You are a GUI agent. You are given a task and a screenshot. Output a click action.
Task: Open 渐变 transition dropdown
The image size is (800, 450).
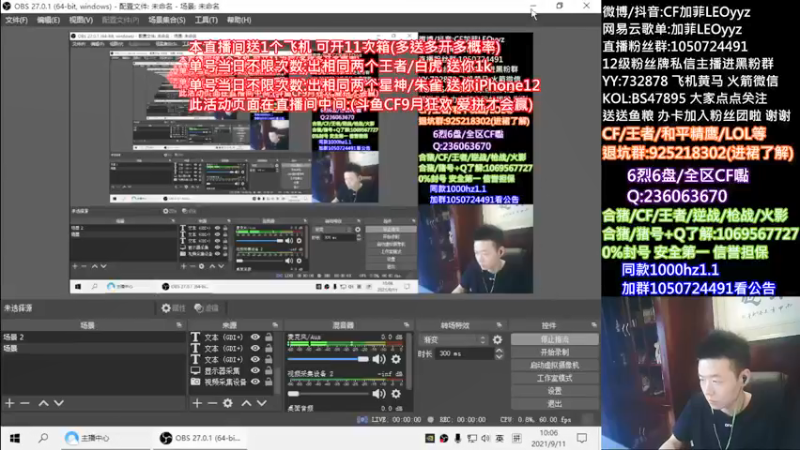click(x=454, y=339)
